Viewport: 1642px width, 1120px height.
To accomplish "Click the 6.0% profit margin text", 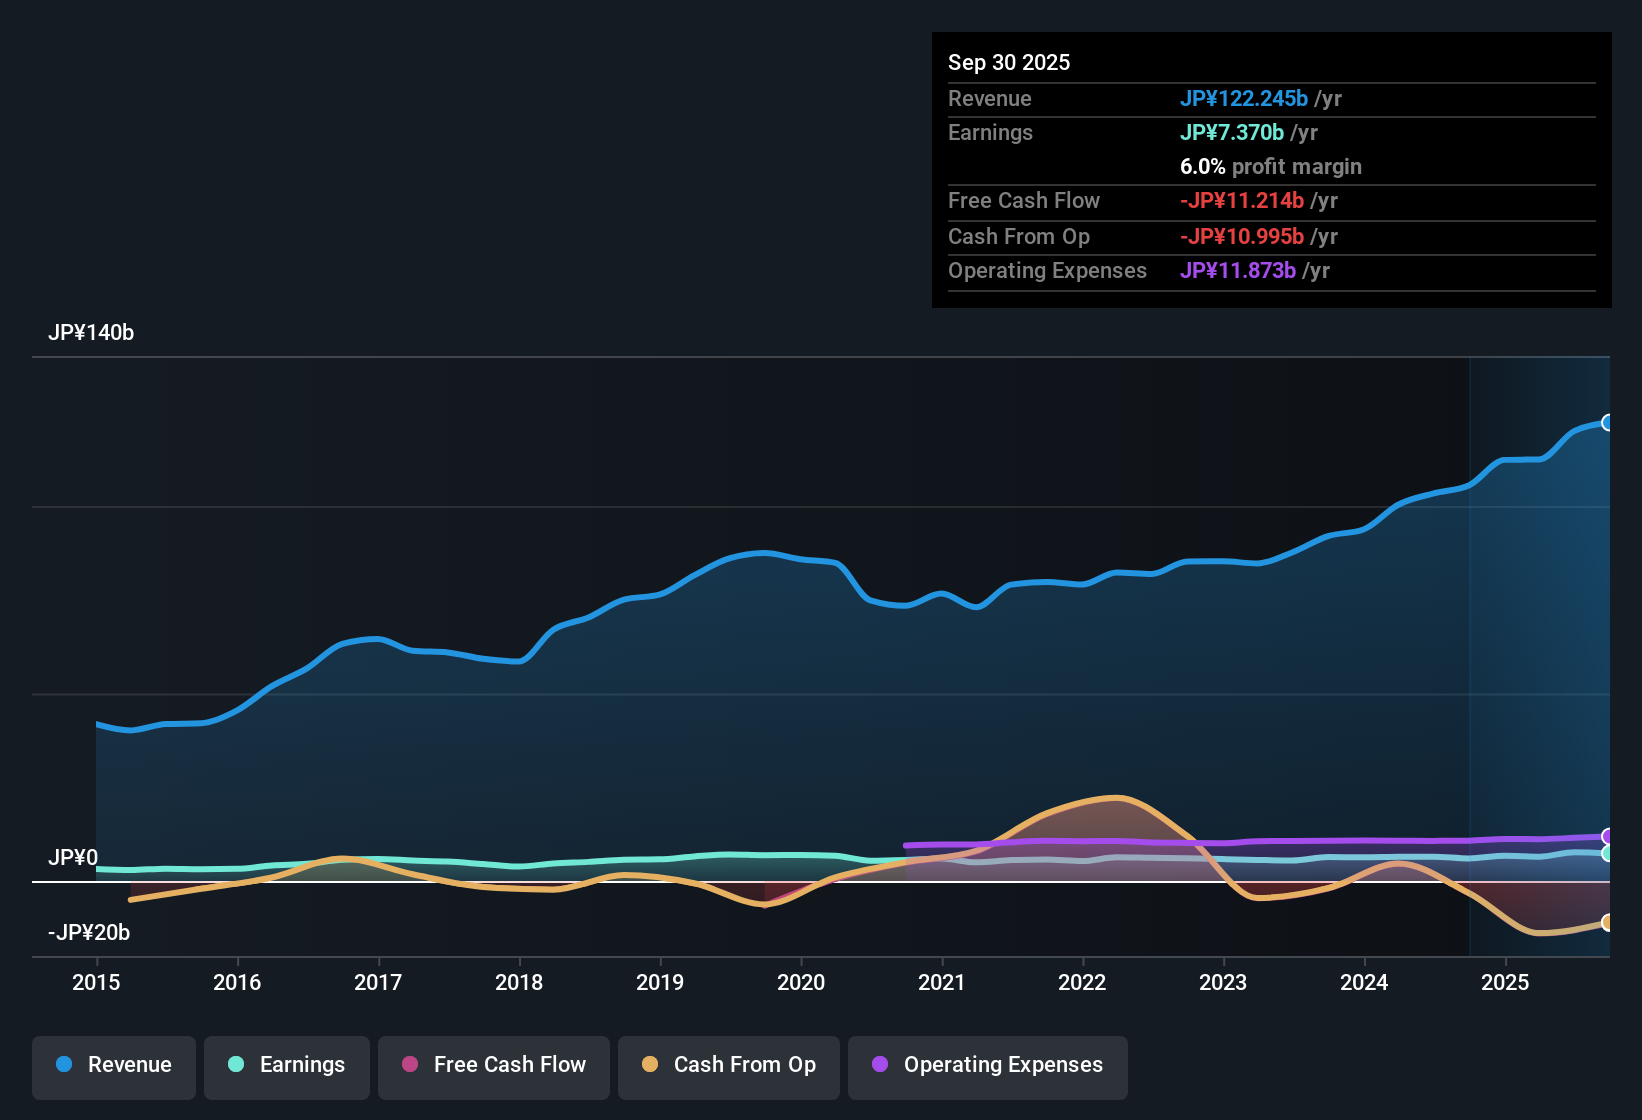I will coord(1271,167).
